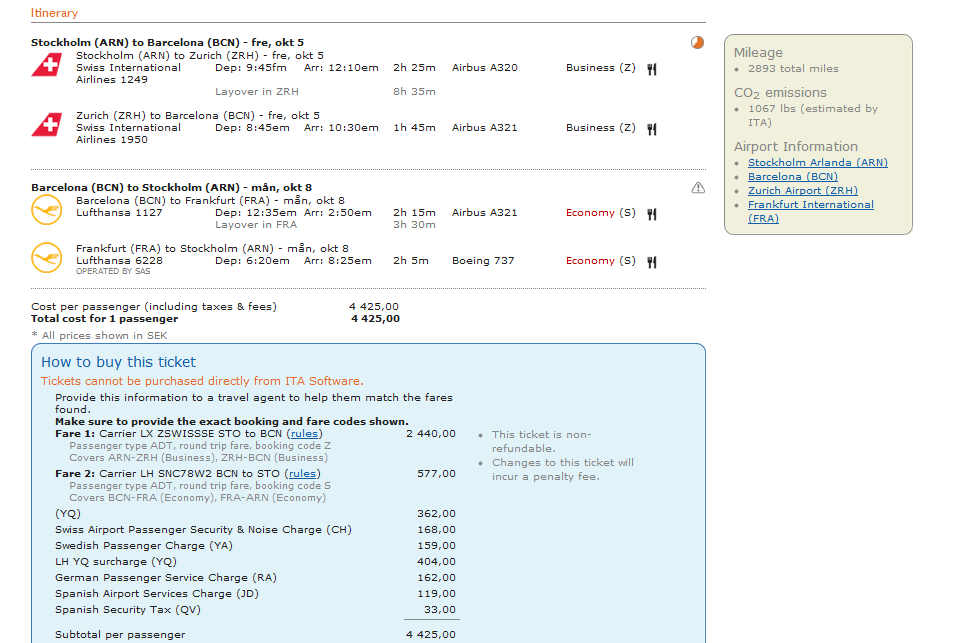Click 'Tickets cannot be purchased directly' notice
Image resolution: width=953 pixels, height=643 pixels.
coord(202,381)
